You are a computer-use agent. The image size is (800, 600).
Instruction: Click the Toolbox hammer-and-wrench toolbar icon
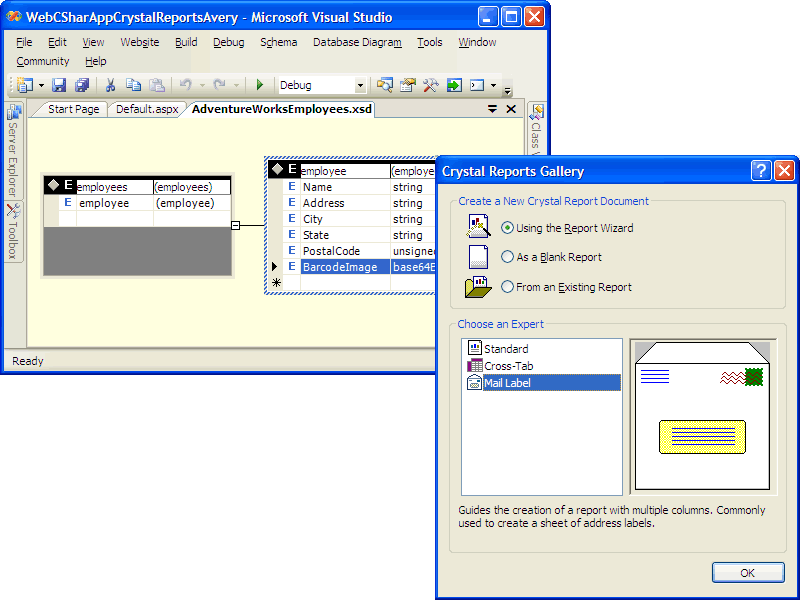(x=430, y=85)
